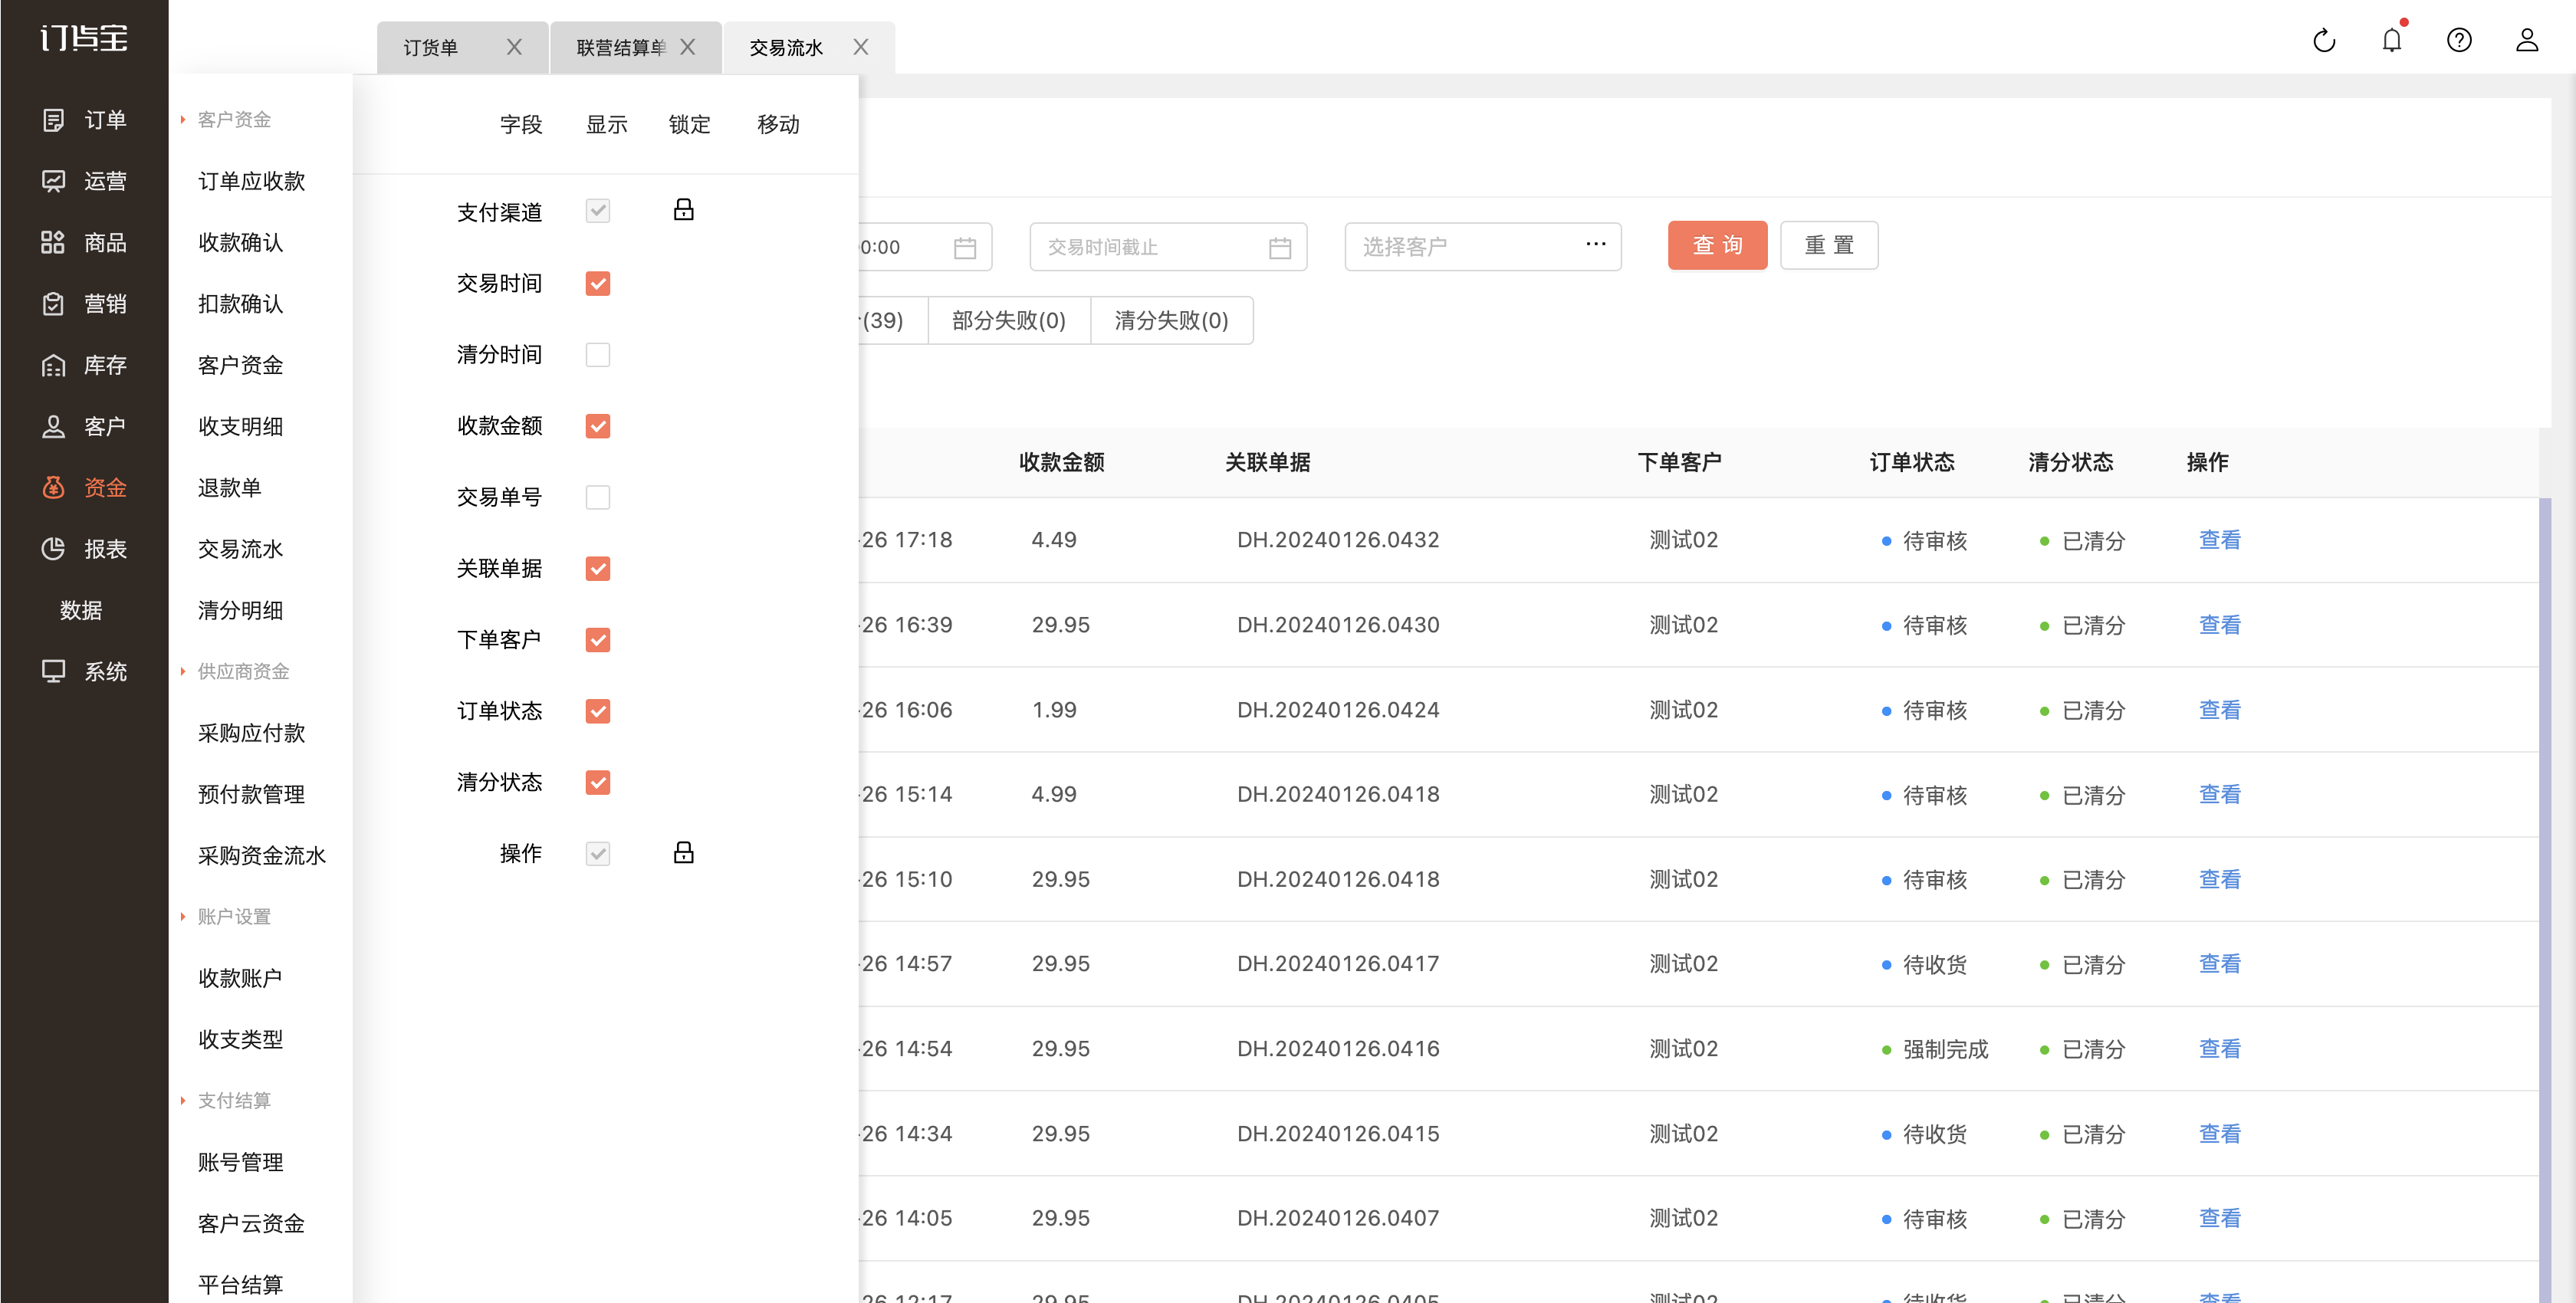This screenshot has height=1303, width=2576.
Task: Uncheck the 收款金额 column checkbox
Action: [597, 426]
